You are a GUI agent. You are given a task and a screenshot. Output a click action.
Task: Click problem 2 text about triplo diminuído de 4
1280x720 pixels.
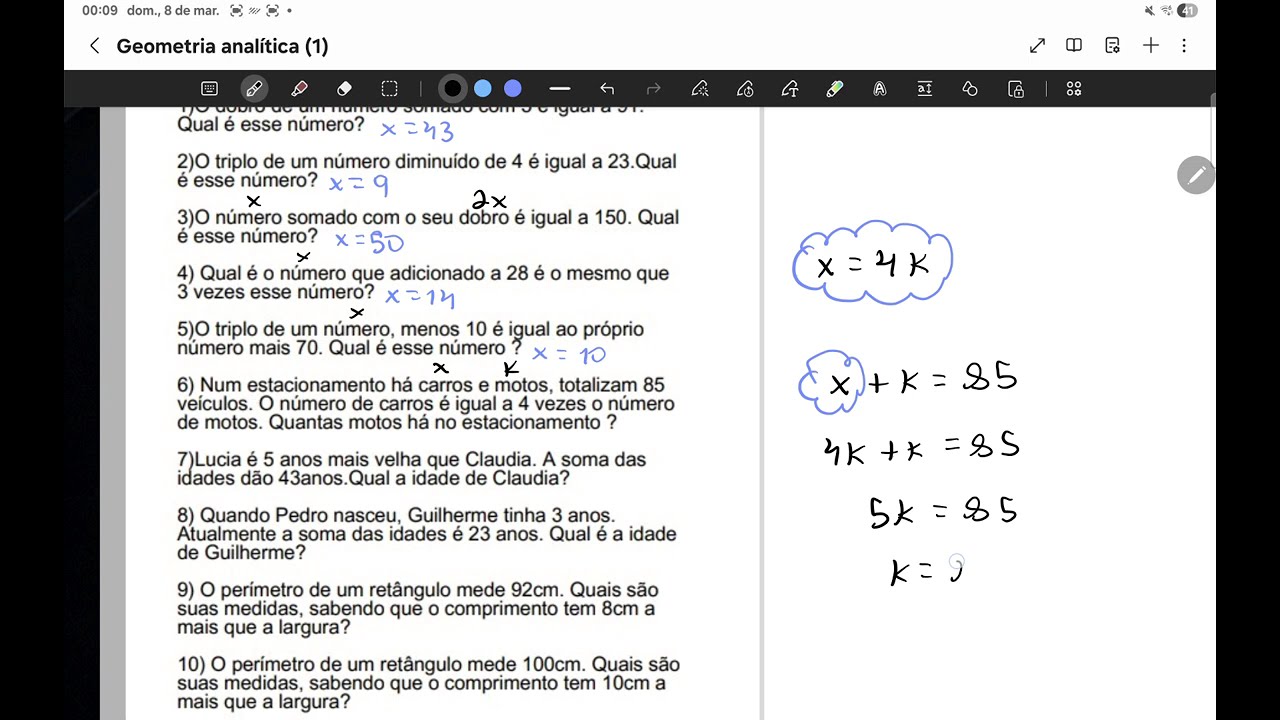(x=427, y=171)
